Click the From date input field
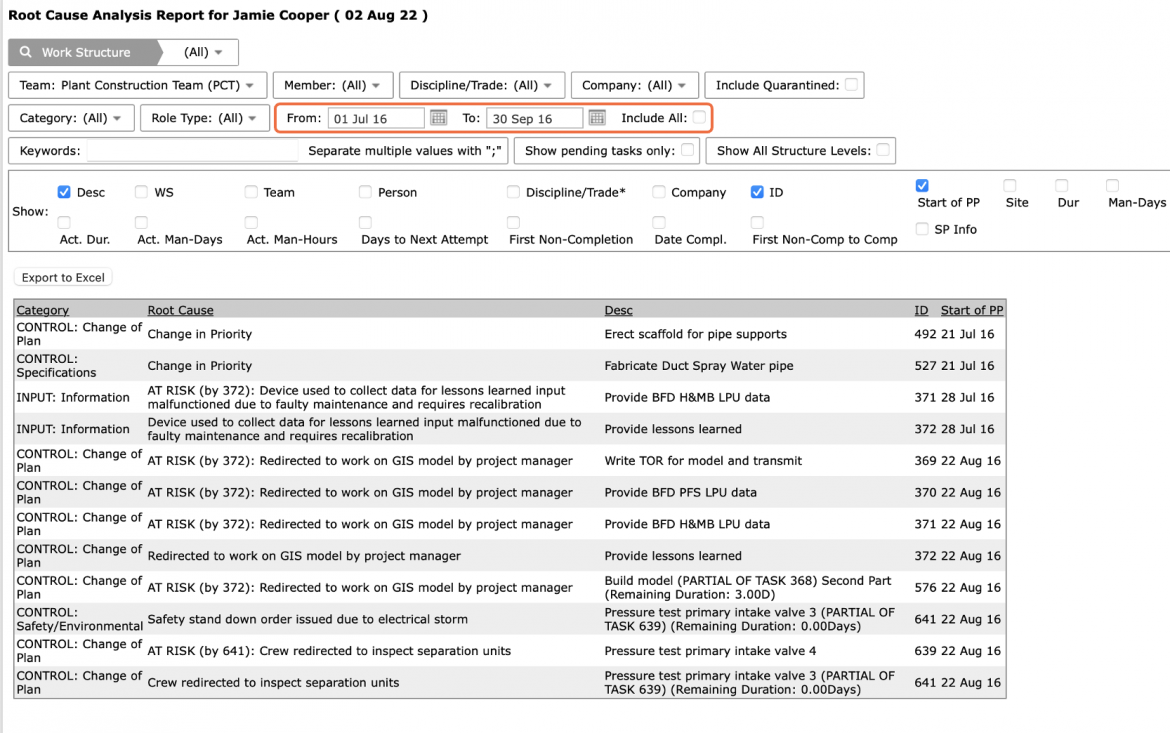The height and width of the screenshot is (733, 1170). coord(376,118)
